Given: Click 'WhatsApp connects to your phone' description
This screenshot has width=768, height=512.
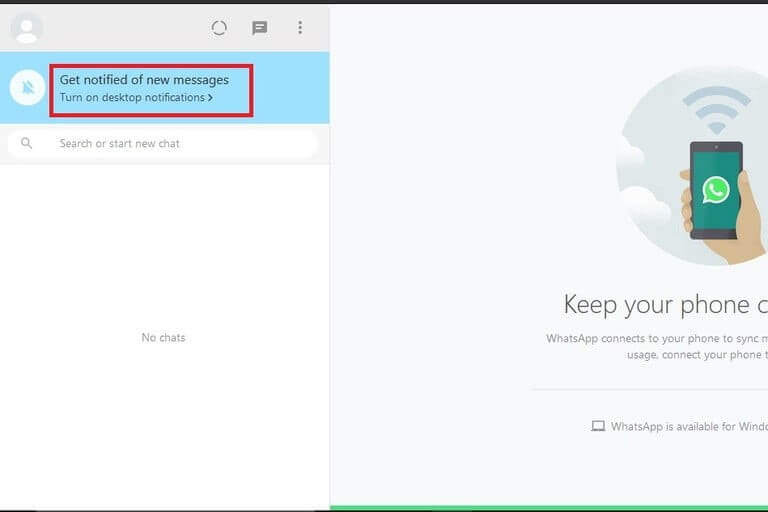Looking at the screenshot, I should click(x=657, y=346).
